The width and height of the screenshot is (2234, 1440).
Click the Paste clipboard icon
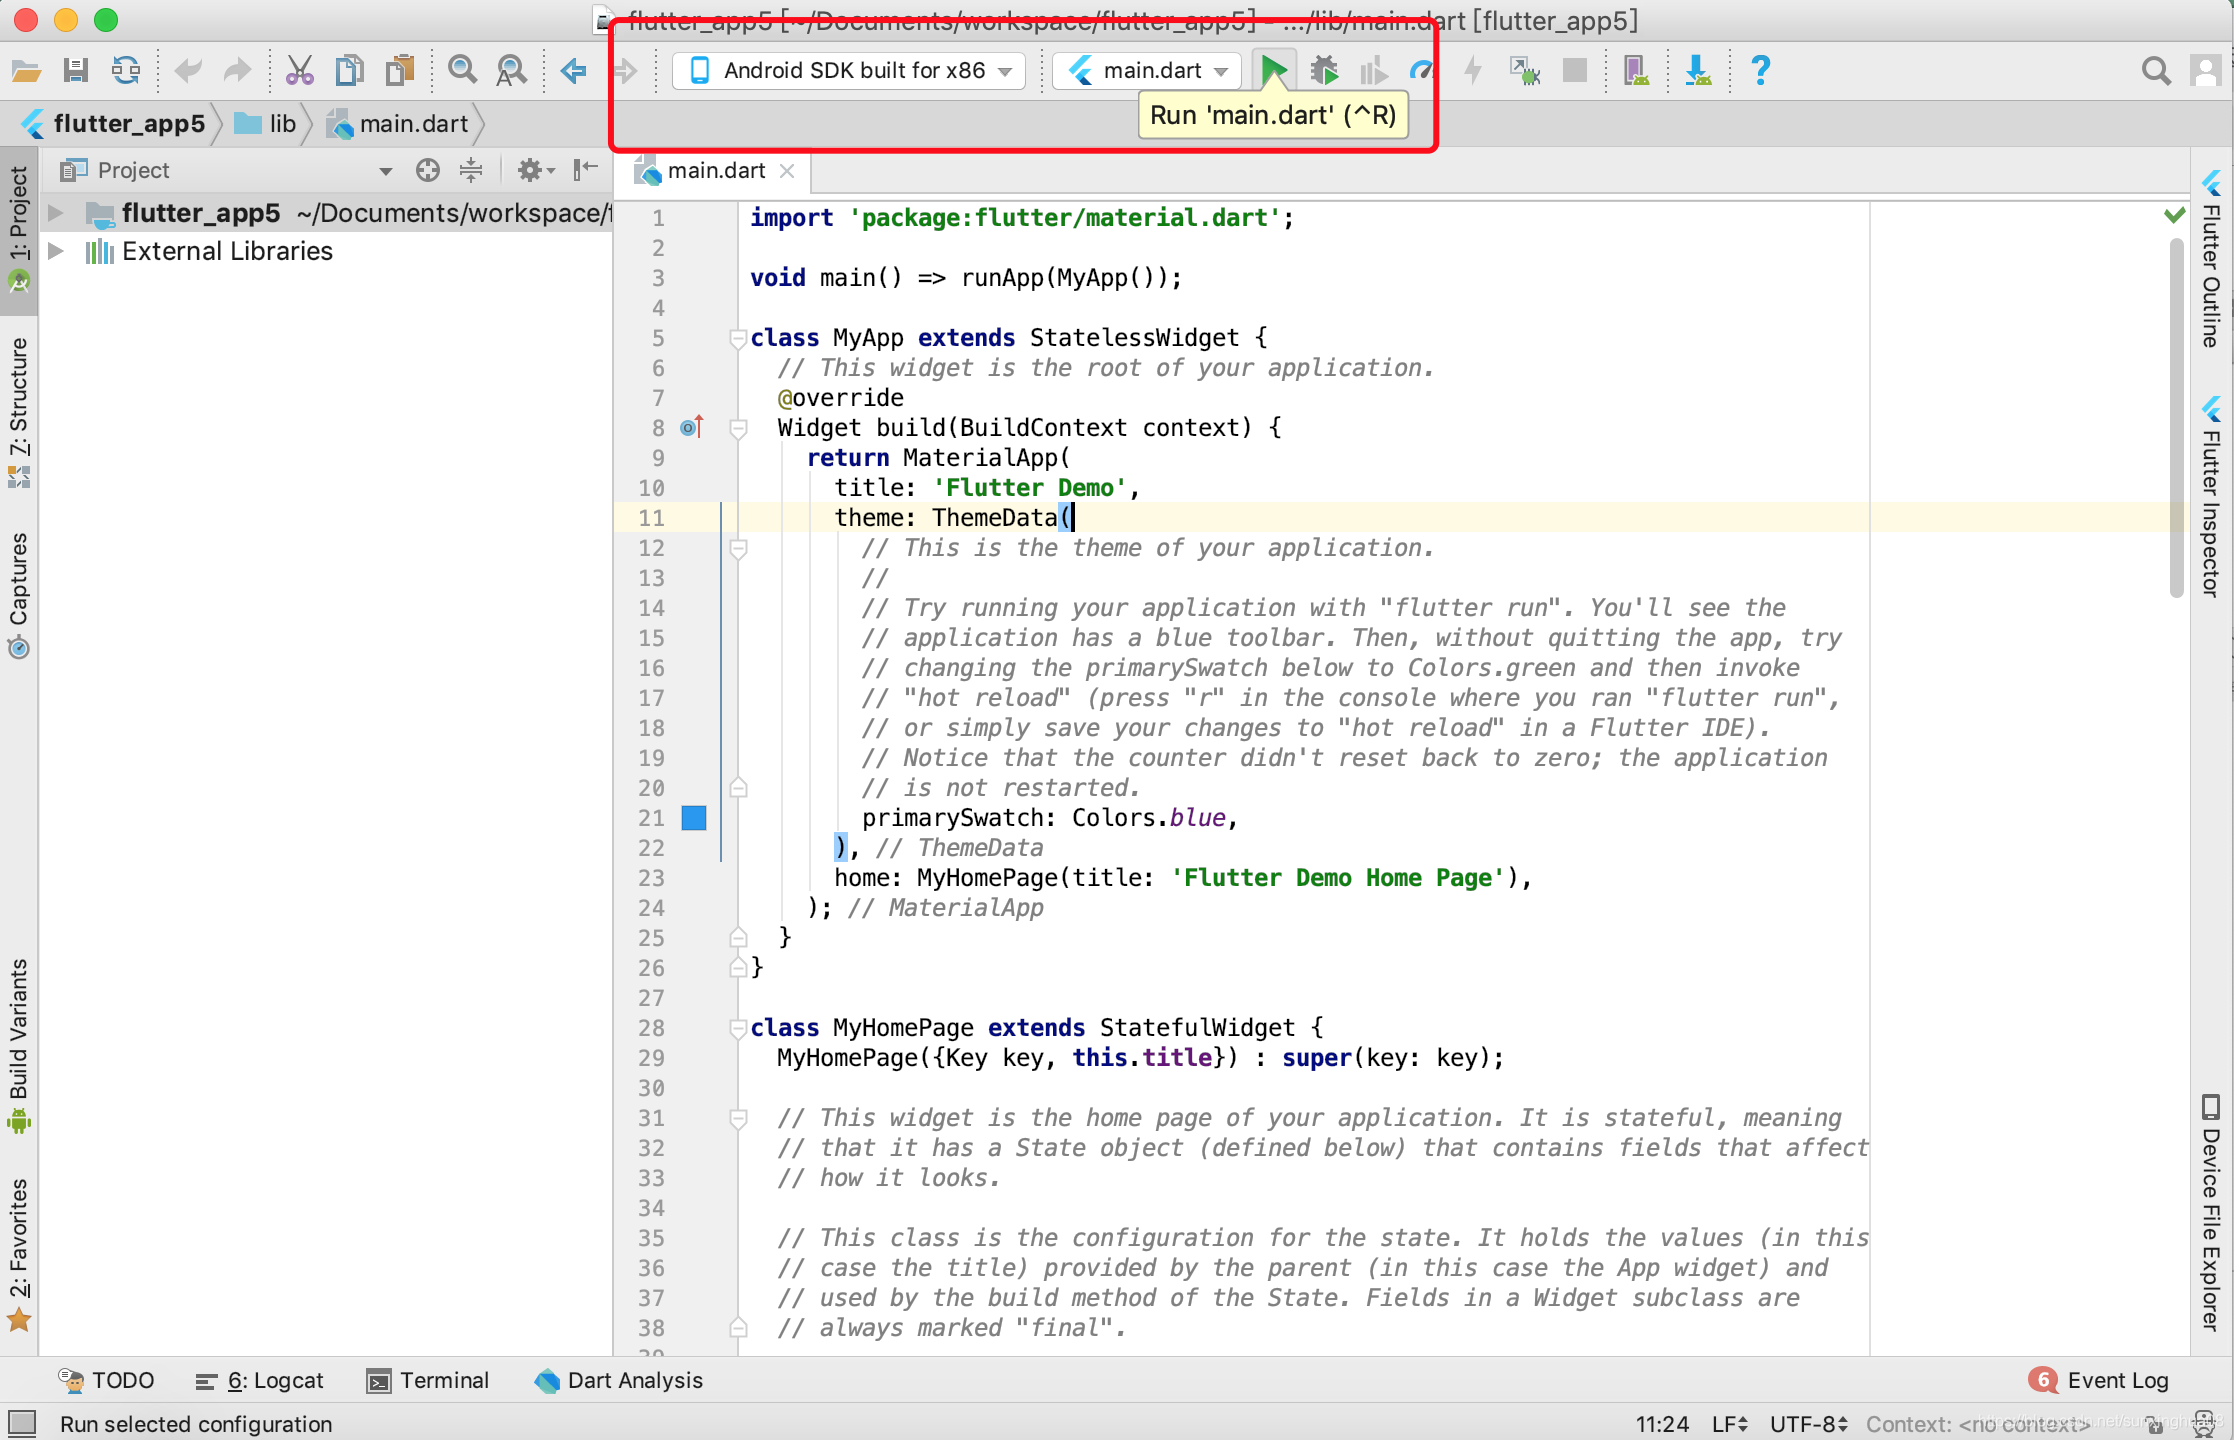pos(400,70)
